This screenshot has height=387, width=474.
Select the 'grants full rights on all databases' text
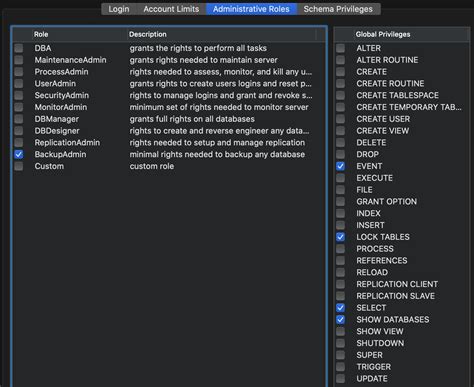pos(192,119)
